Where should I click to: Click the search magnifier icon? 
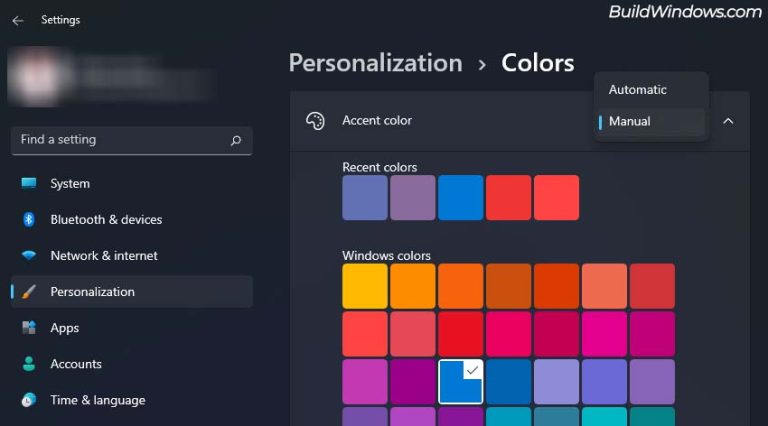pyautogui.click(x=236, y=141)
